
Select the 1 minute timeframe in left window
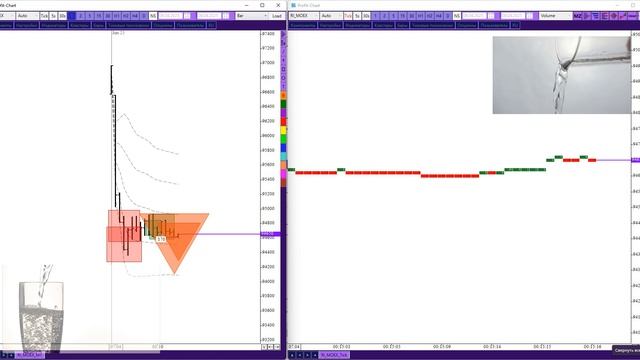point(71,16)
